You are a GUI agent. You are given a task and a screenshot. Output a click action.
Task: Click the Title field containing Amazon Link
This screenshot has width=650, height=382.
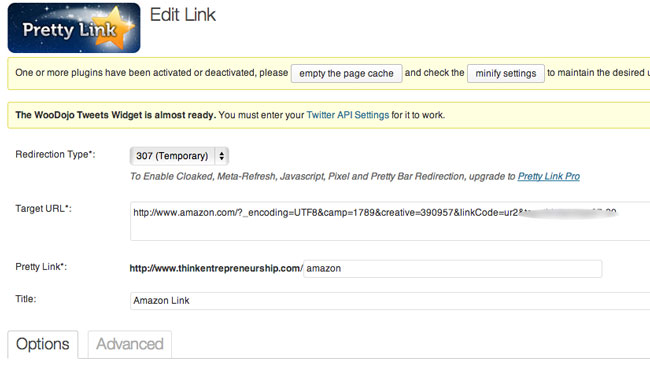(x=390, y=300)
